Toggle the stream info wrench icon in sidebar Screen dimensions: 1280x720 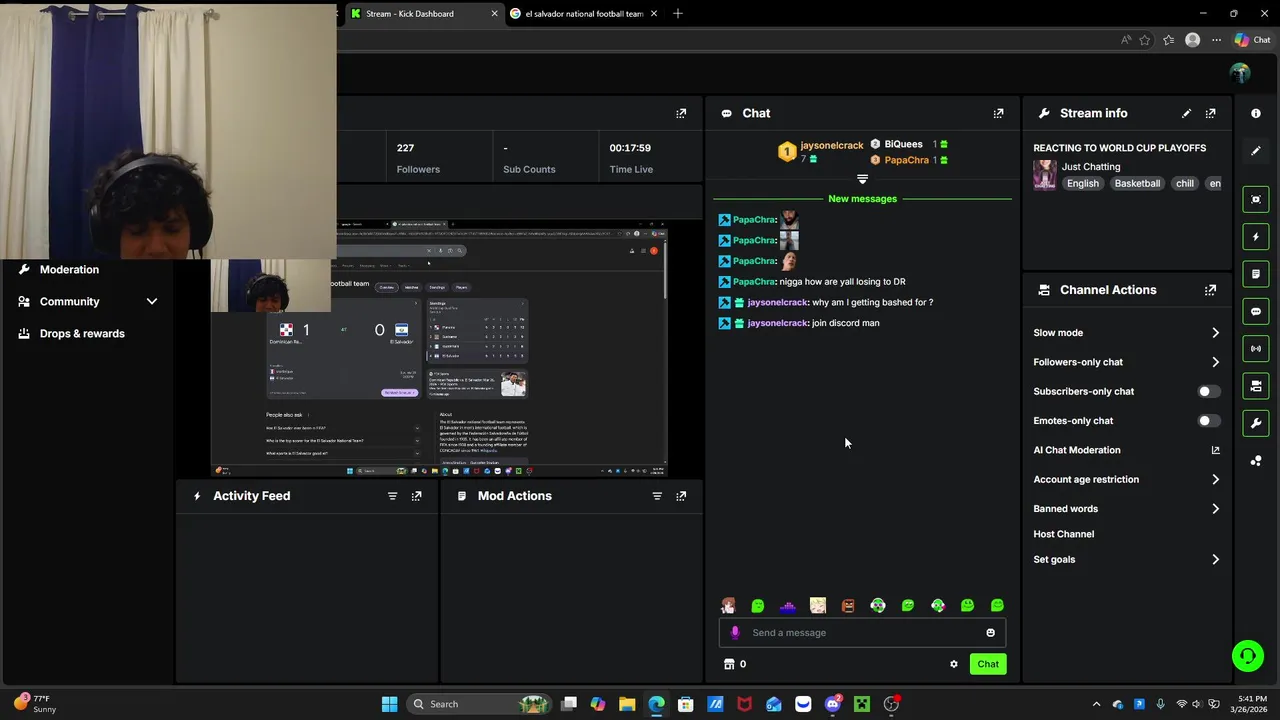(1256, 423)
